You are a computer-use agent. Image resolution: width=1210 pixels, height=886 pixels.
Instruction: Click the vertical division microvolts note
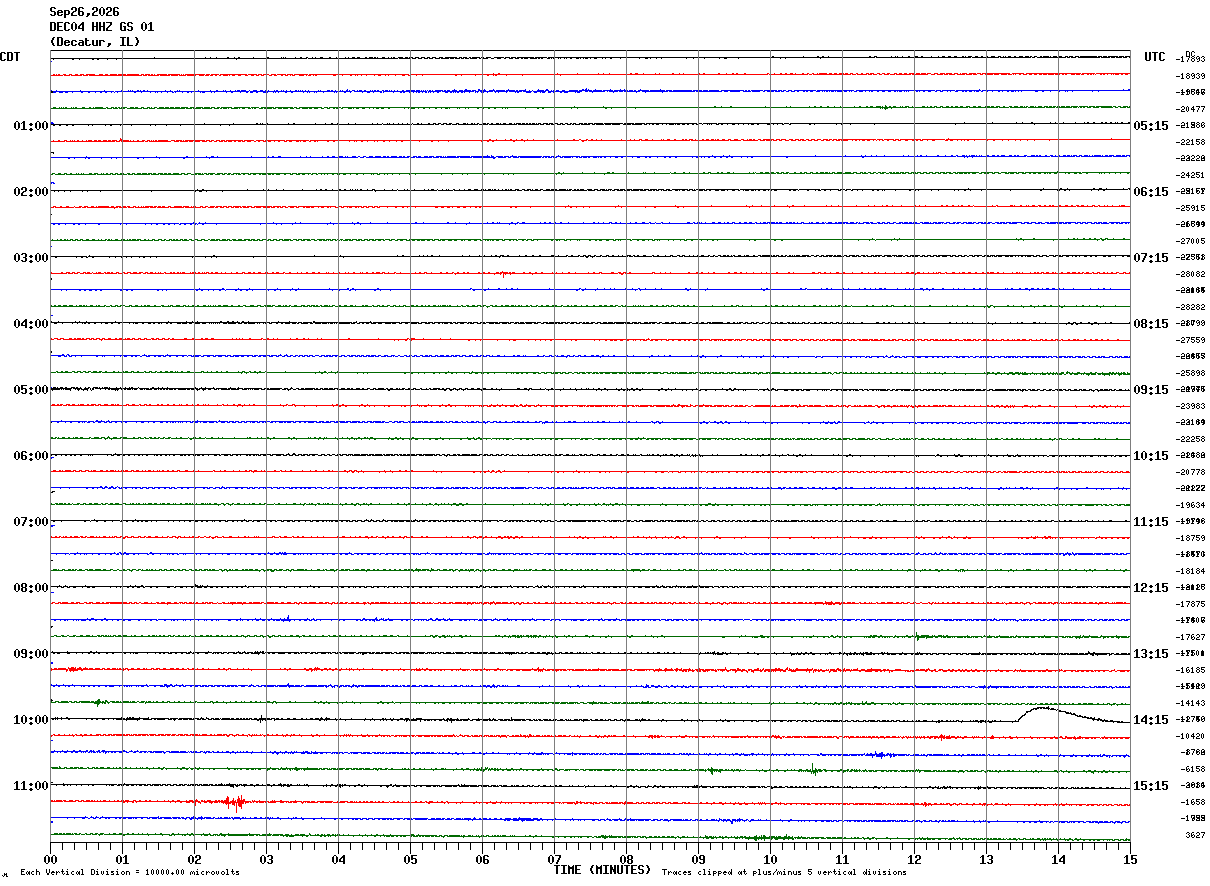click(130, 872)
